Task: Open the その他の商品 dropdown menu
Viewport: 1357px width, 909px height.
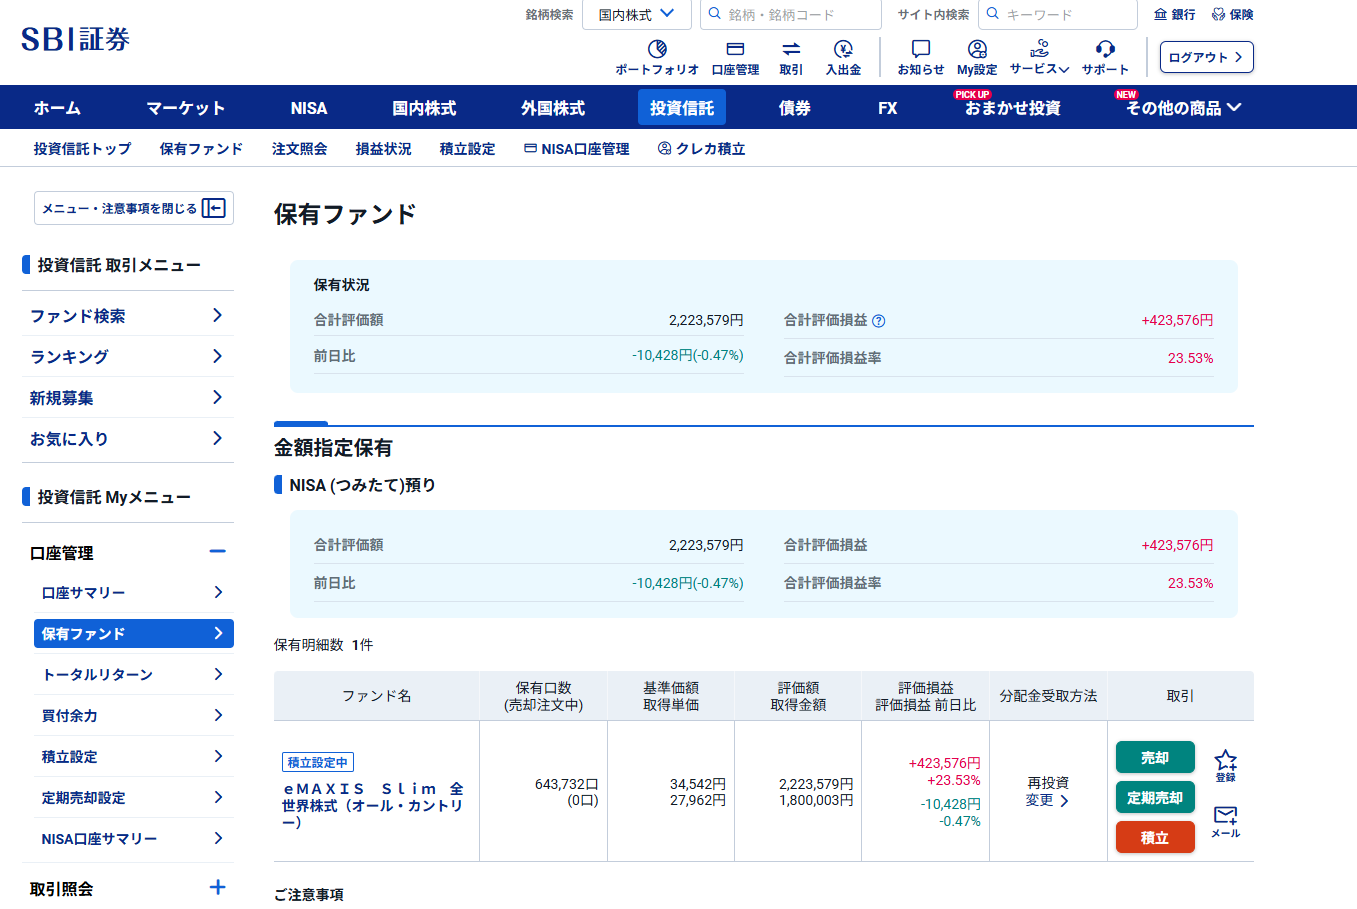Action: click(x=1182, y=108)
